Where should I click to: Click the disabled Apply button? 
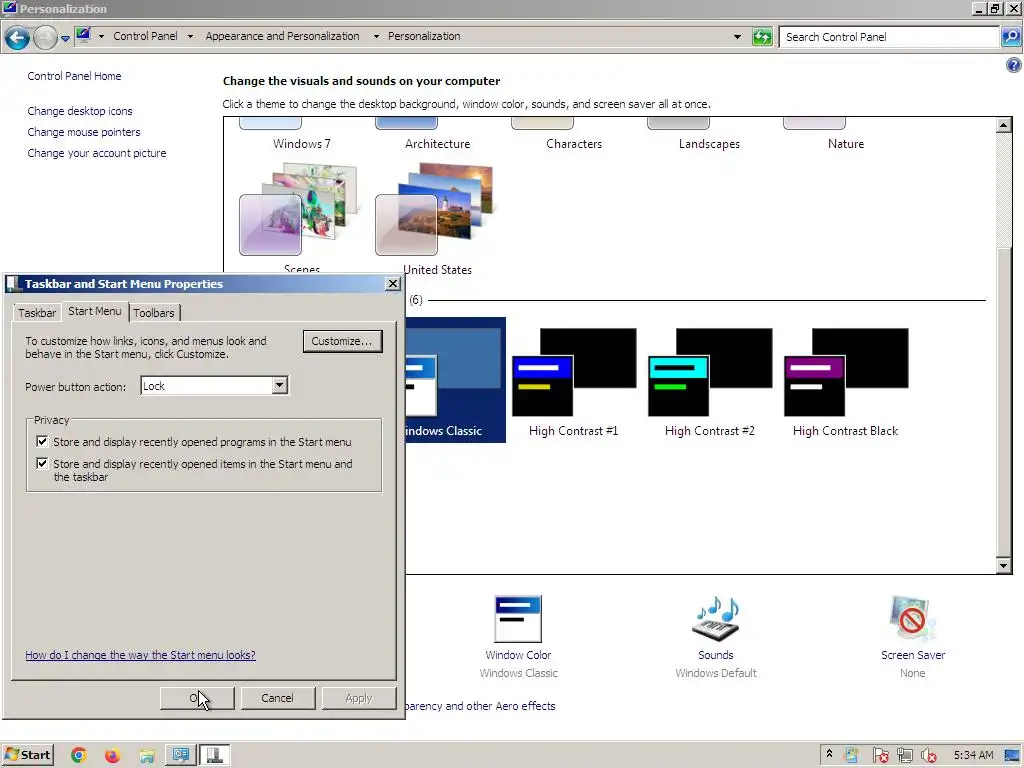click(359, 698)
